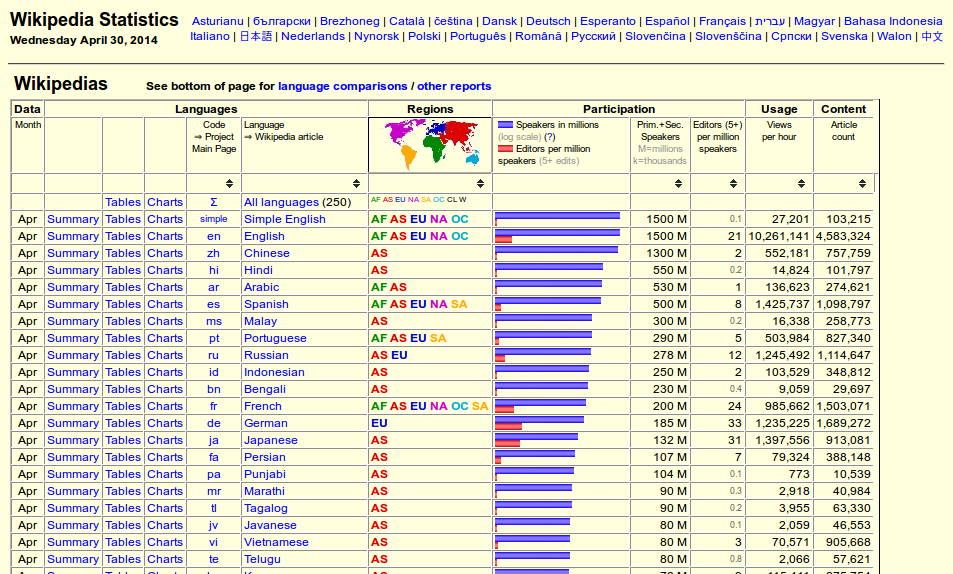This screenshot has height=574, width=953.
Task: Open Tables for Japanese row
Action: pyautogui.click(x=123, y=440)
